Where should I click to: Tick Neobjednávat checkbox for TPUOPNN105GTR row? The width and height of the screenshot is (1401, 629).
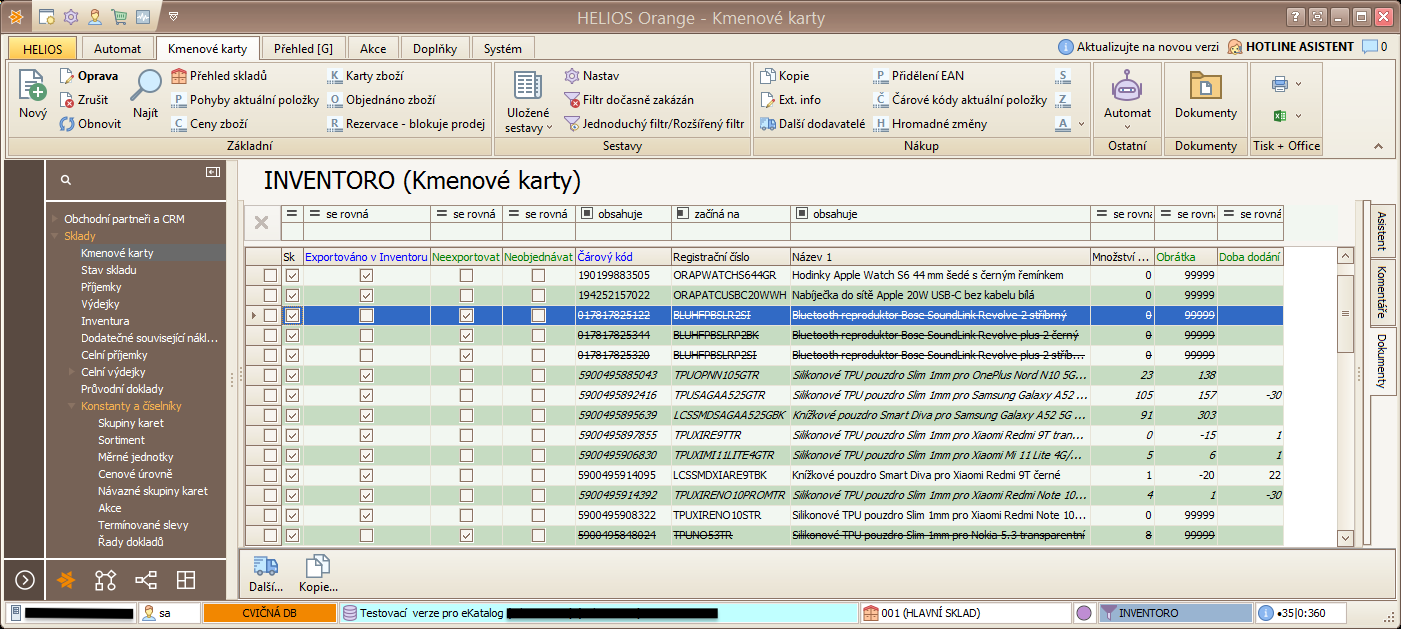(538, 375)
